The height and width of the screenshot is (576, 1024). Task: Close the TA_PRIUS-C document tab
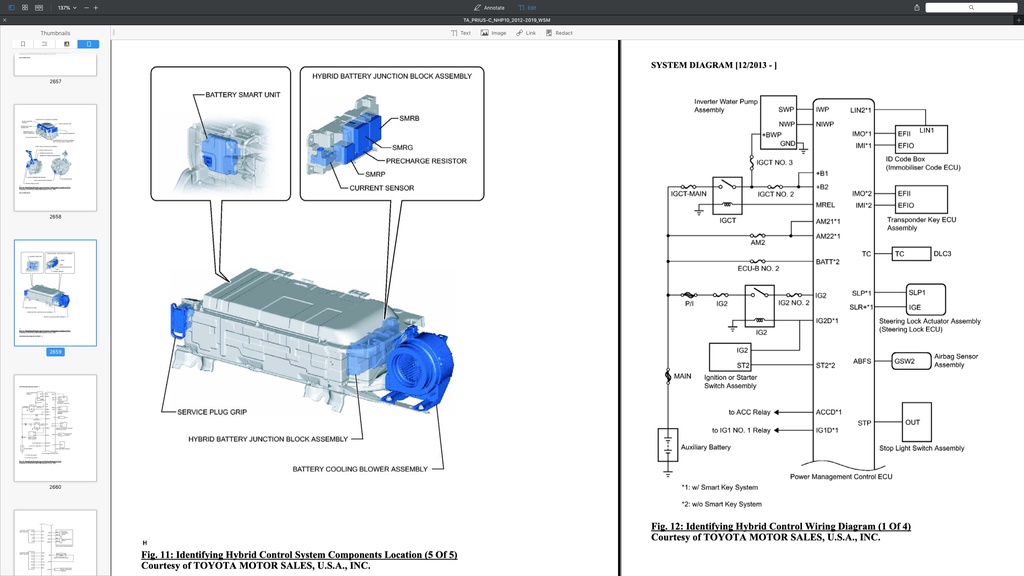pyautogui.click(x=5, y=20)
